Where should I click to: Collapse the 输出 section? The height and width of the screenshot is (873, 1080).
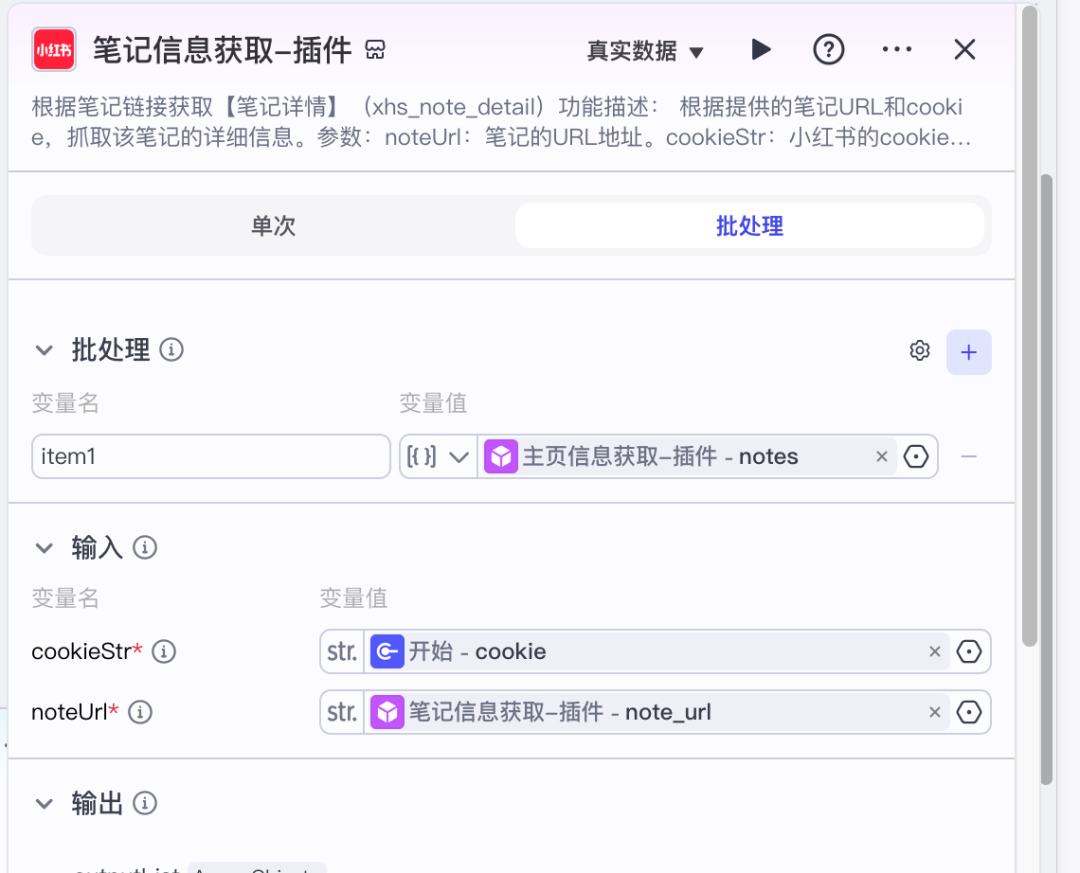click(44, 803)
